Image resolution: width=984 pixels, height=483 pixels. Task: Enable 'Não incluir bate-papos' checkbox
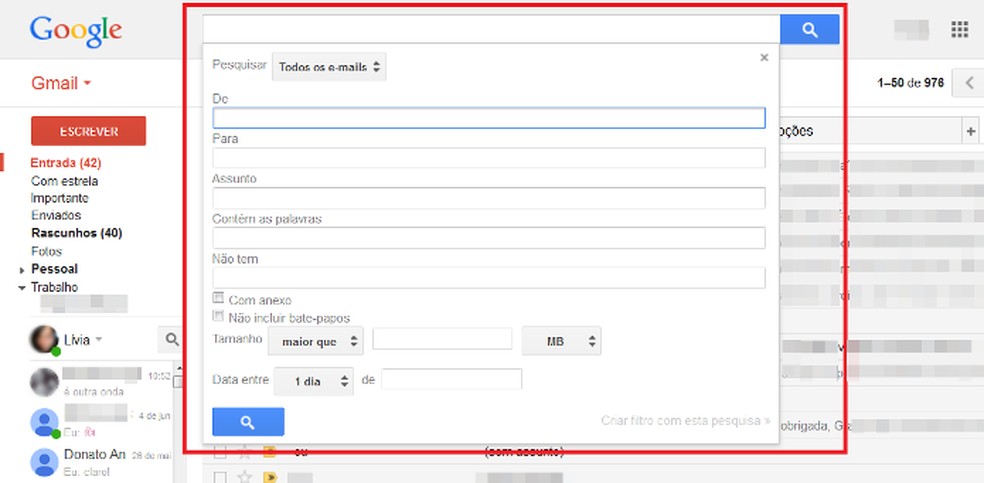pyautogui.click(x=218, y=316)
